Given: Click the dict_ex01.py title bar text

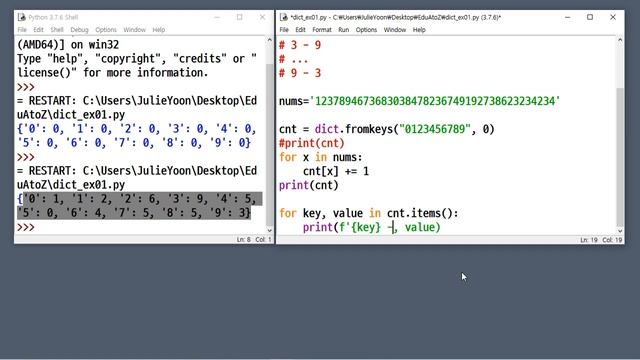Looking at the screenshot, I should pos(396,17).
